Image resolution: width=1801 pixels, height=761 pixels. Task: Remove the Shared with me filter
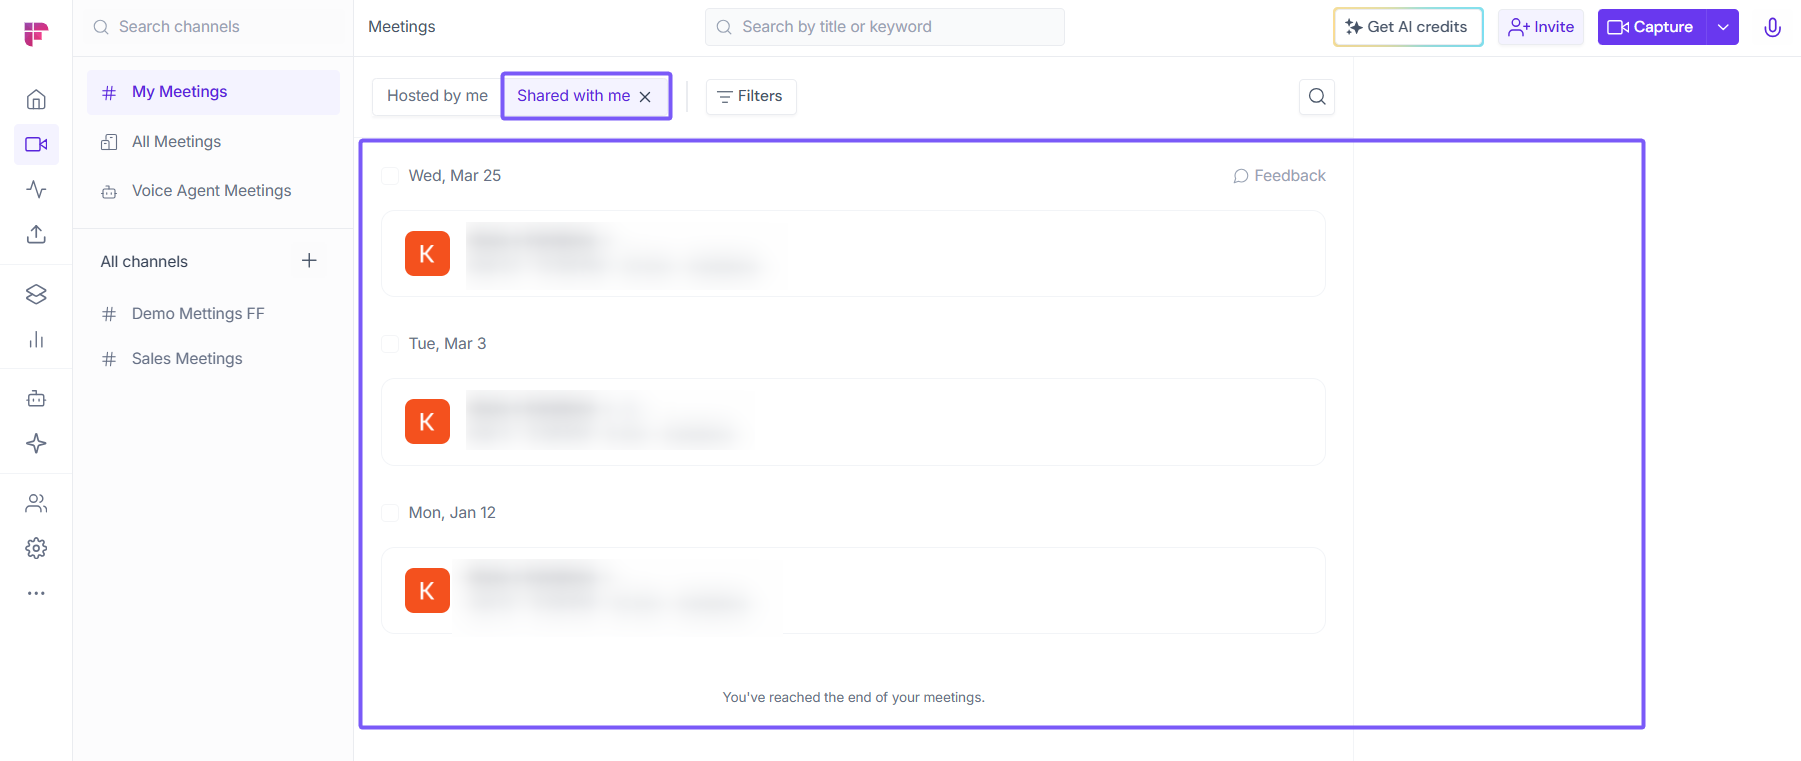(x=645, y=97)
